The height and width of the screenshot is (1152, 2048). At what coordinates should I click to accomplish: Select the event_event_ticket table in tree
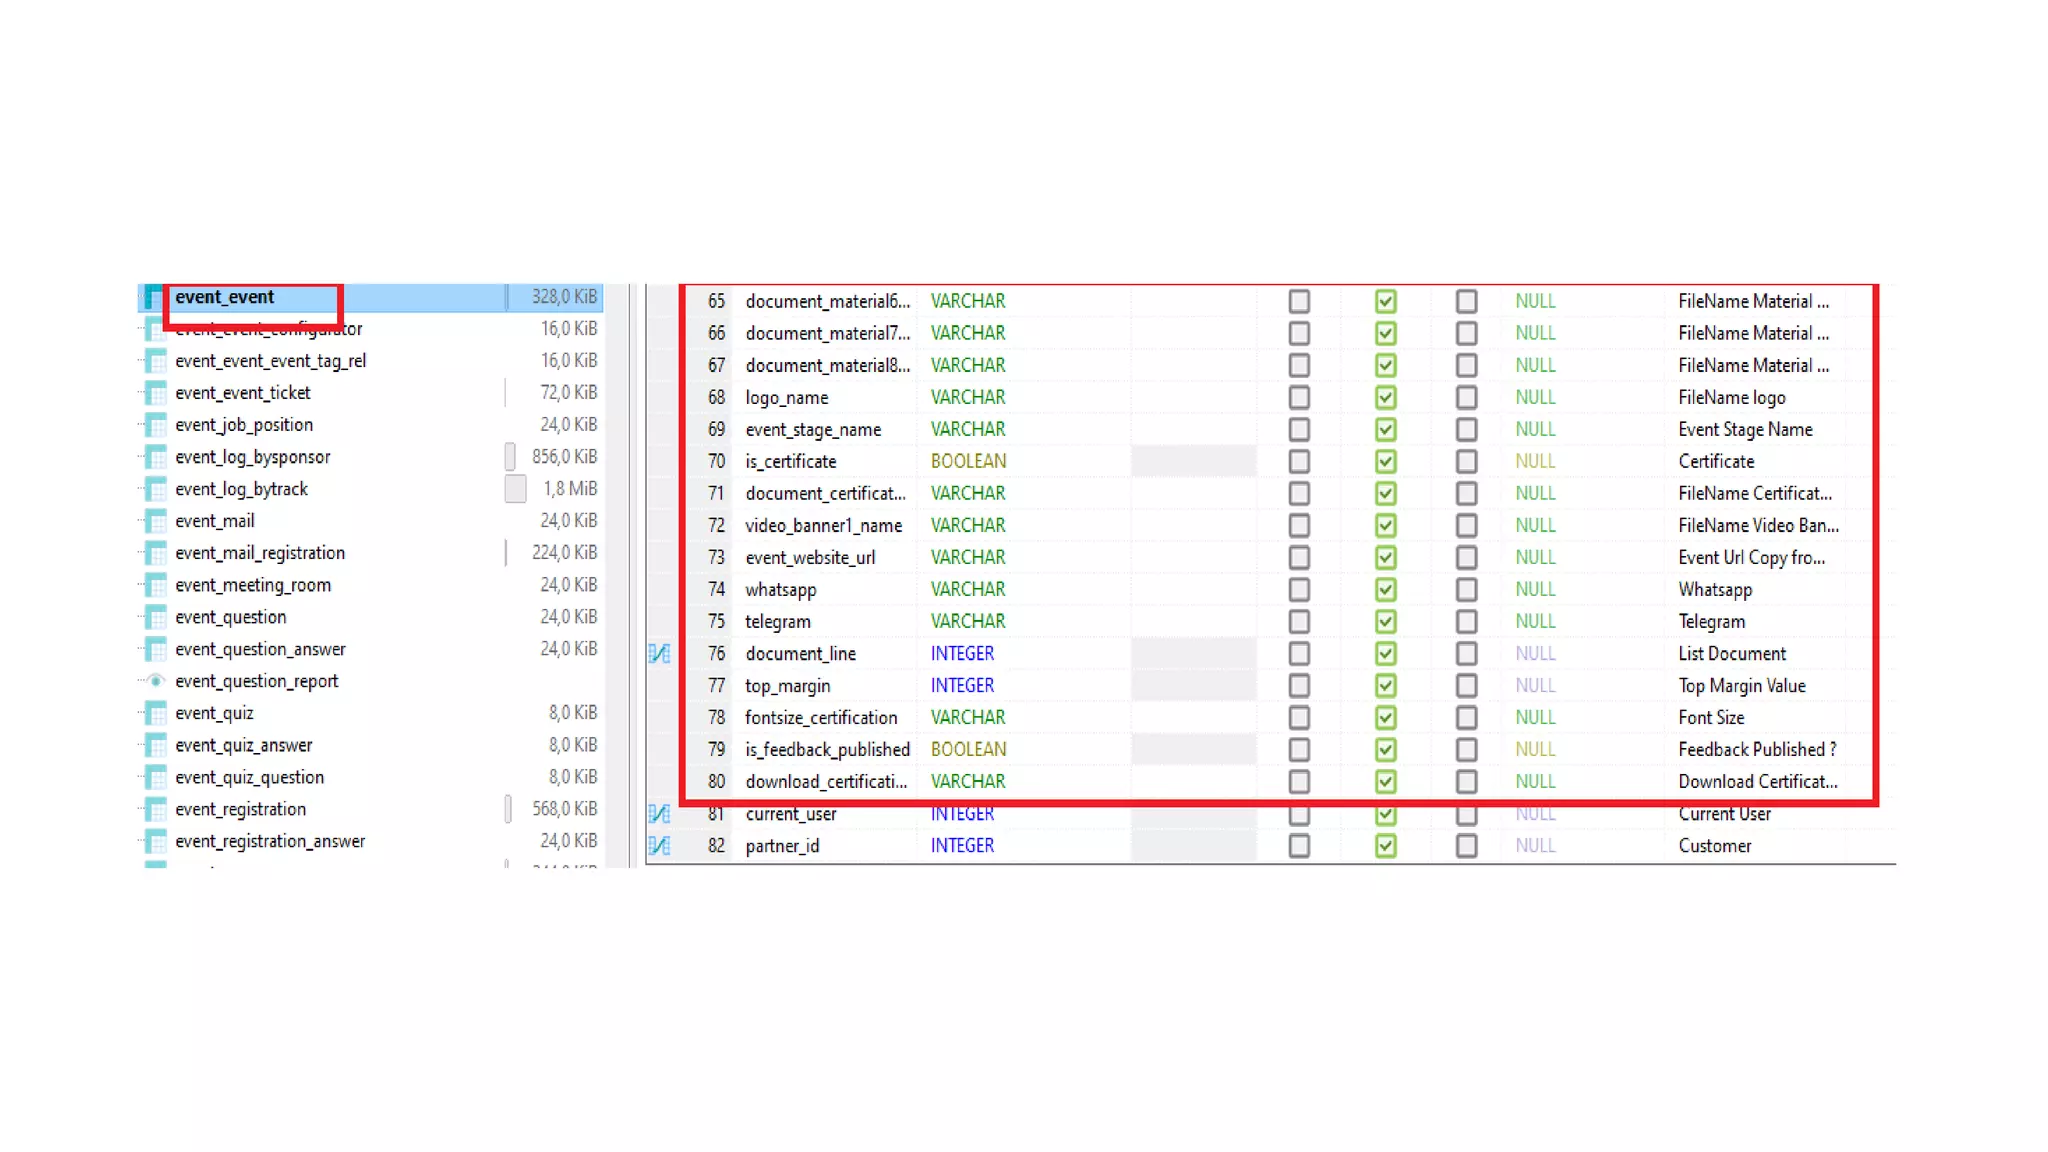point(243,393)
